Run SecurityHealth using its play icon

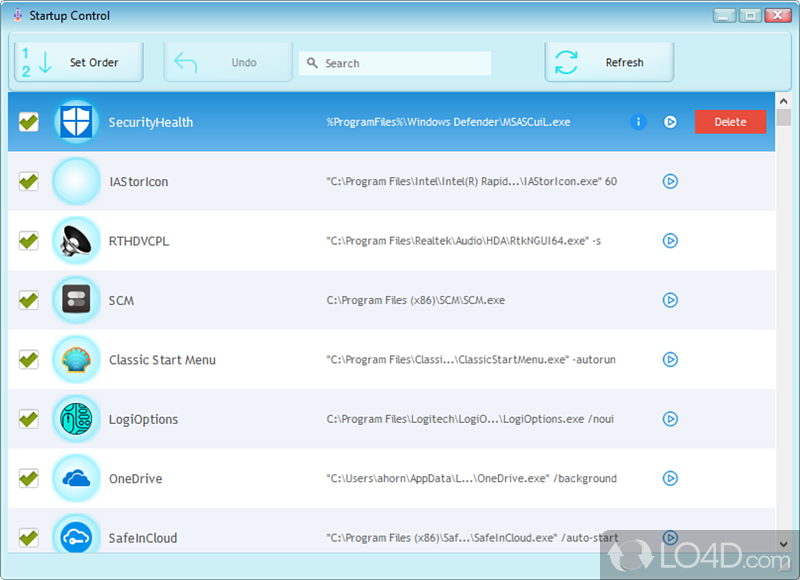670,122
